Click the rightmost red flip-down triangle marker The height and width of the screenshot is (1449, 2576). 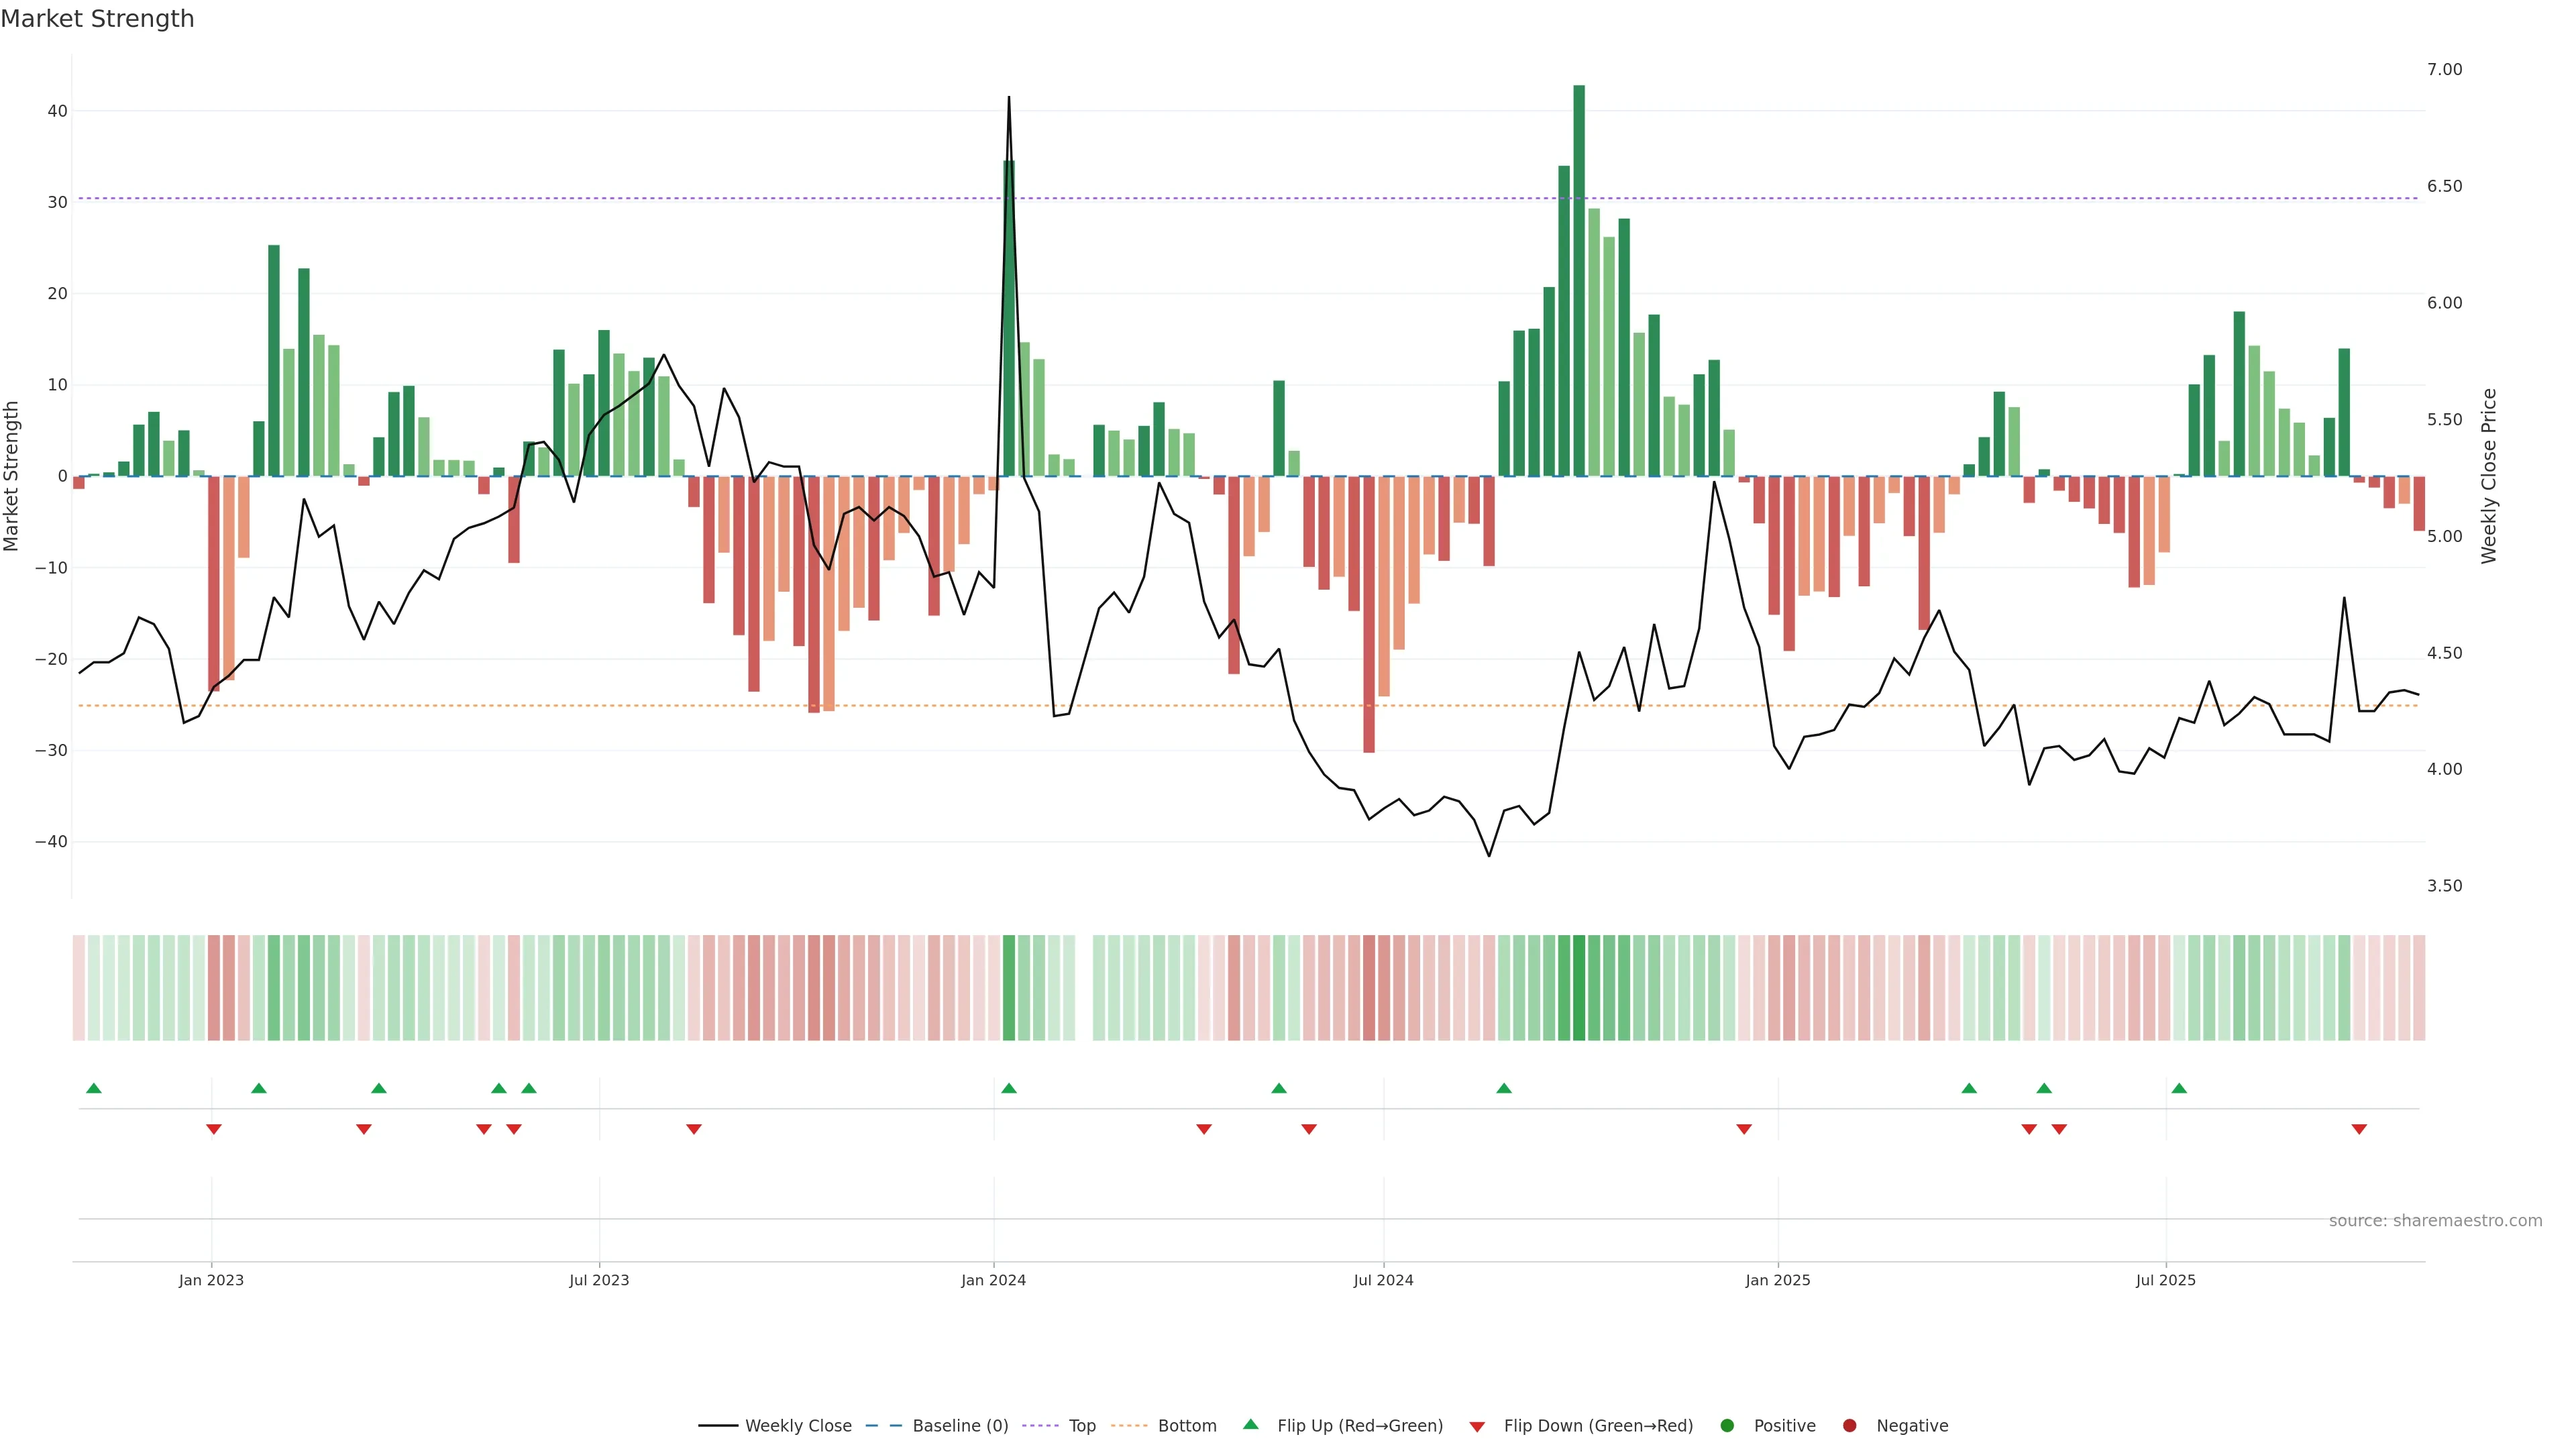point(2359,1129)
